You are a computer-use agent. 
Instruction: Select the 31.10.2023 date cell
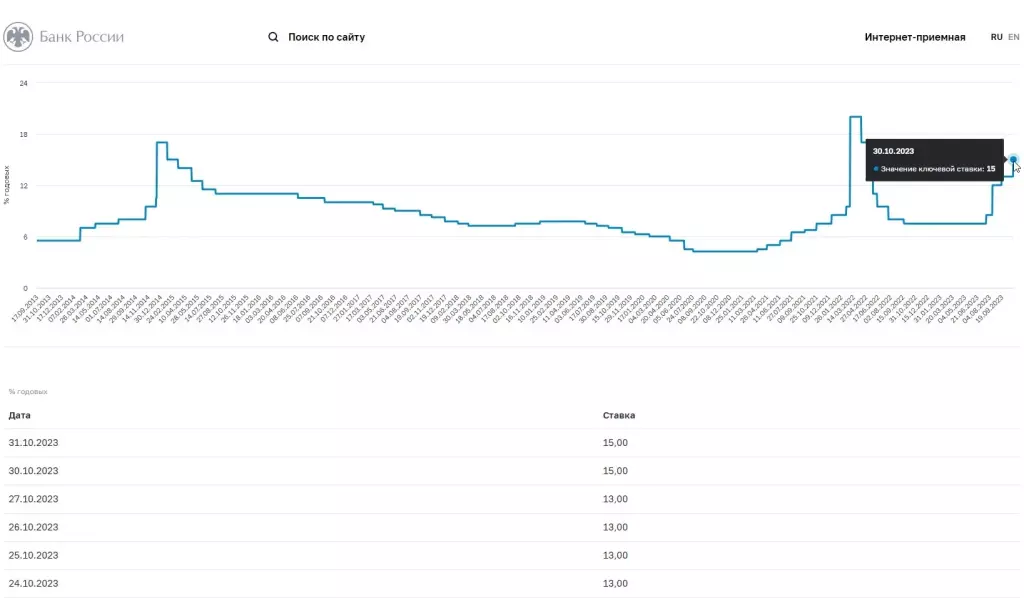click(x=33, y=442)
